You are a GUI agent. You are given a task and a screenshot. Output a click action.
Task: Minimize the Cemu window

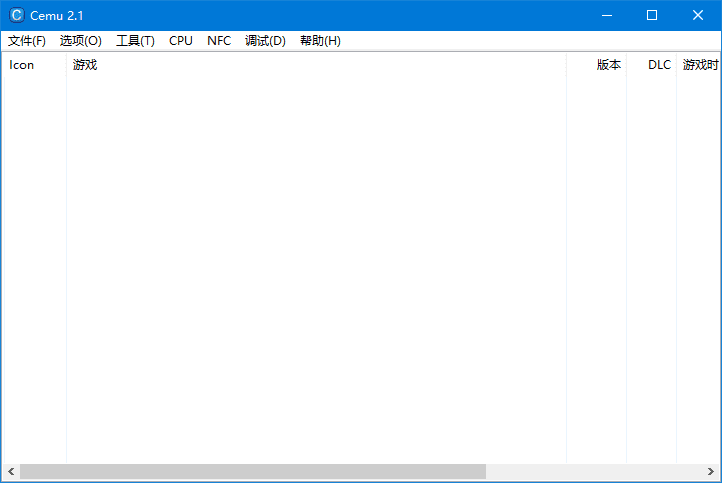pyautogui.click(x=607, y=15)
